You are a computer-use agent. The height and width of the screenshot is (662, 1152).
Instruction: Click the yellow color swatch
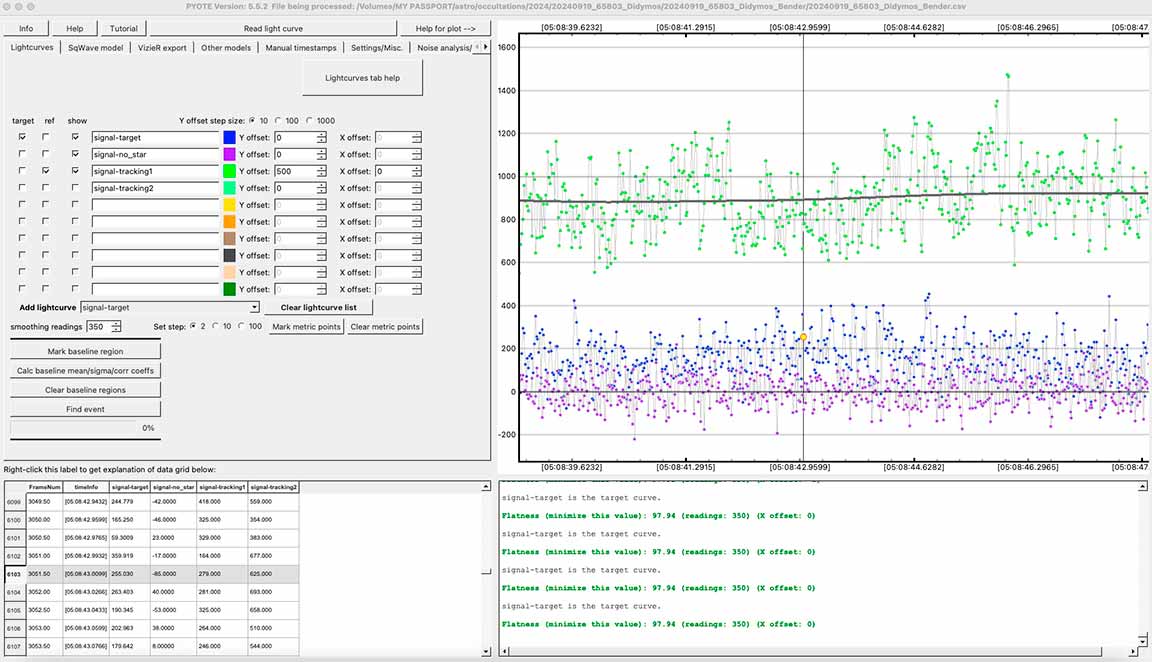point(229,205)
